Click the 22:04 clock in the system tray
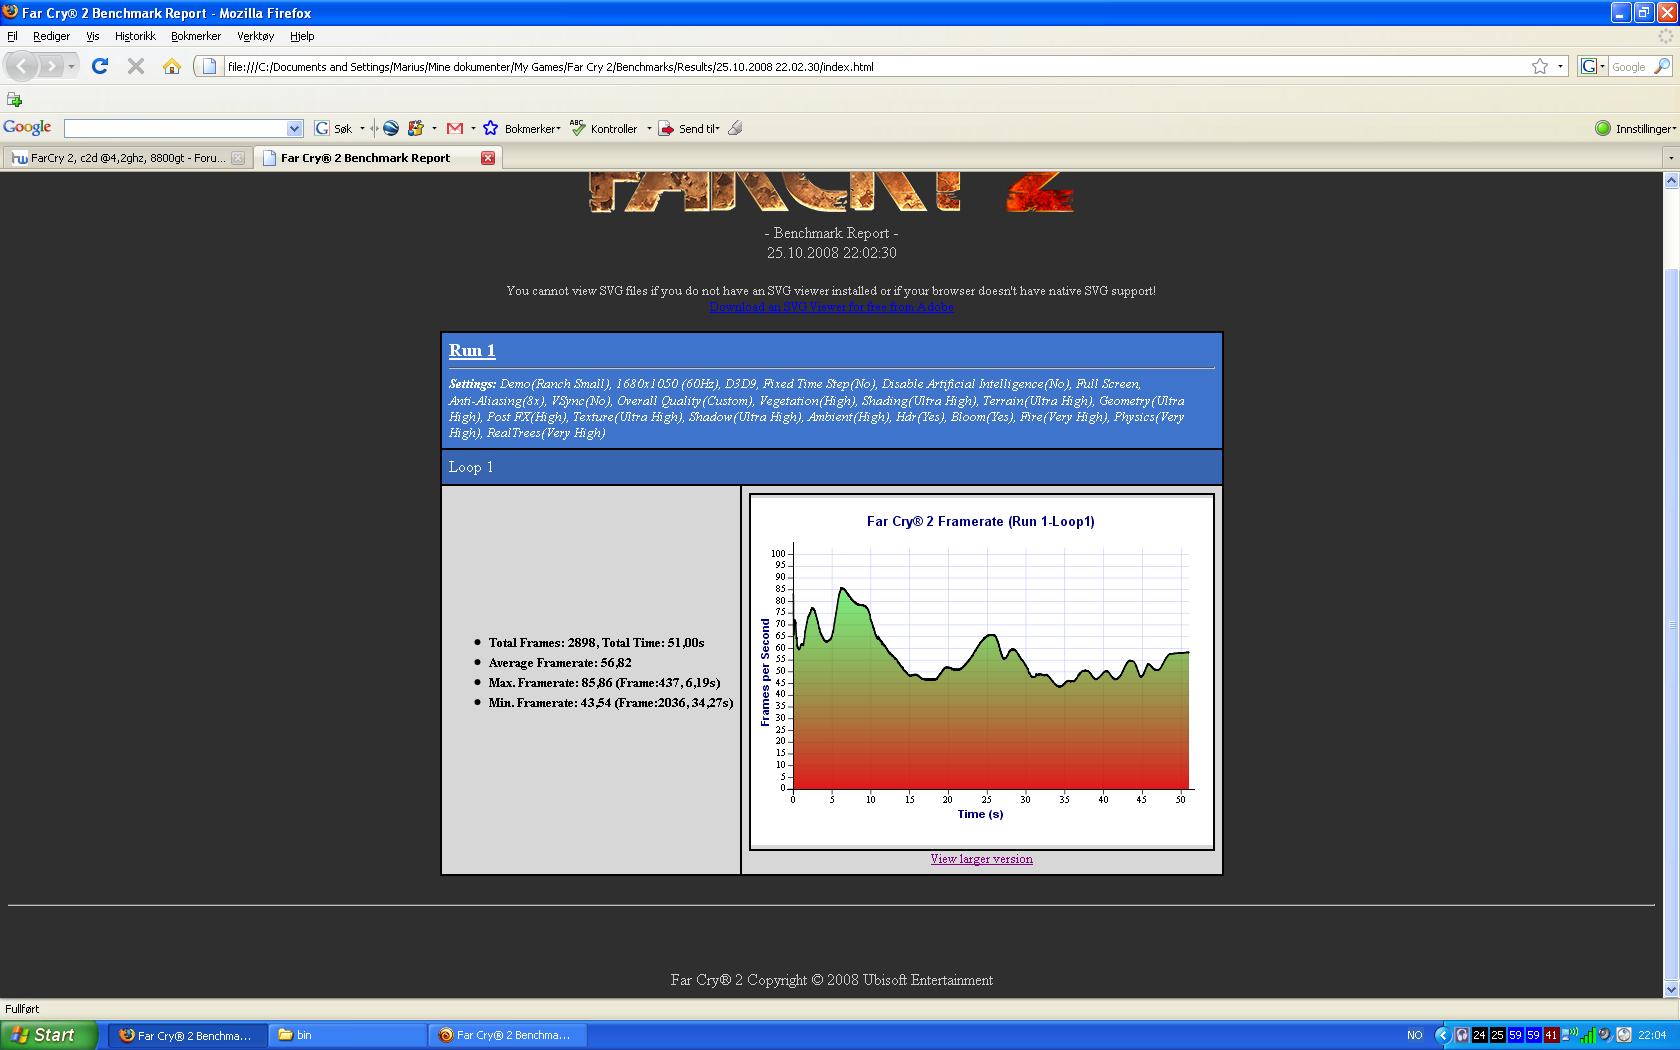The width and height of the screenshot is (1680, 1050). tap(1652, 1035)
